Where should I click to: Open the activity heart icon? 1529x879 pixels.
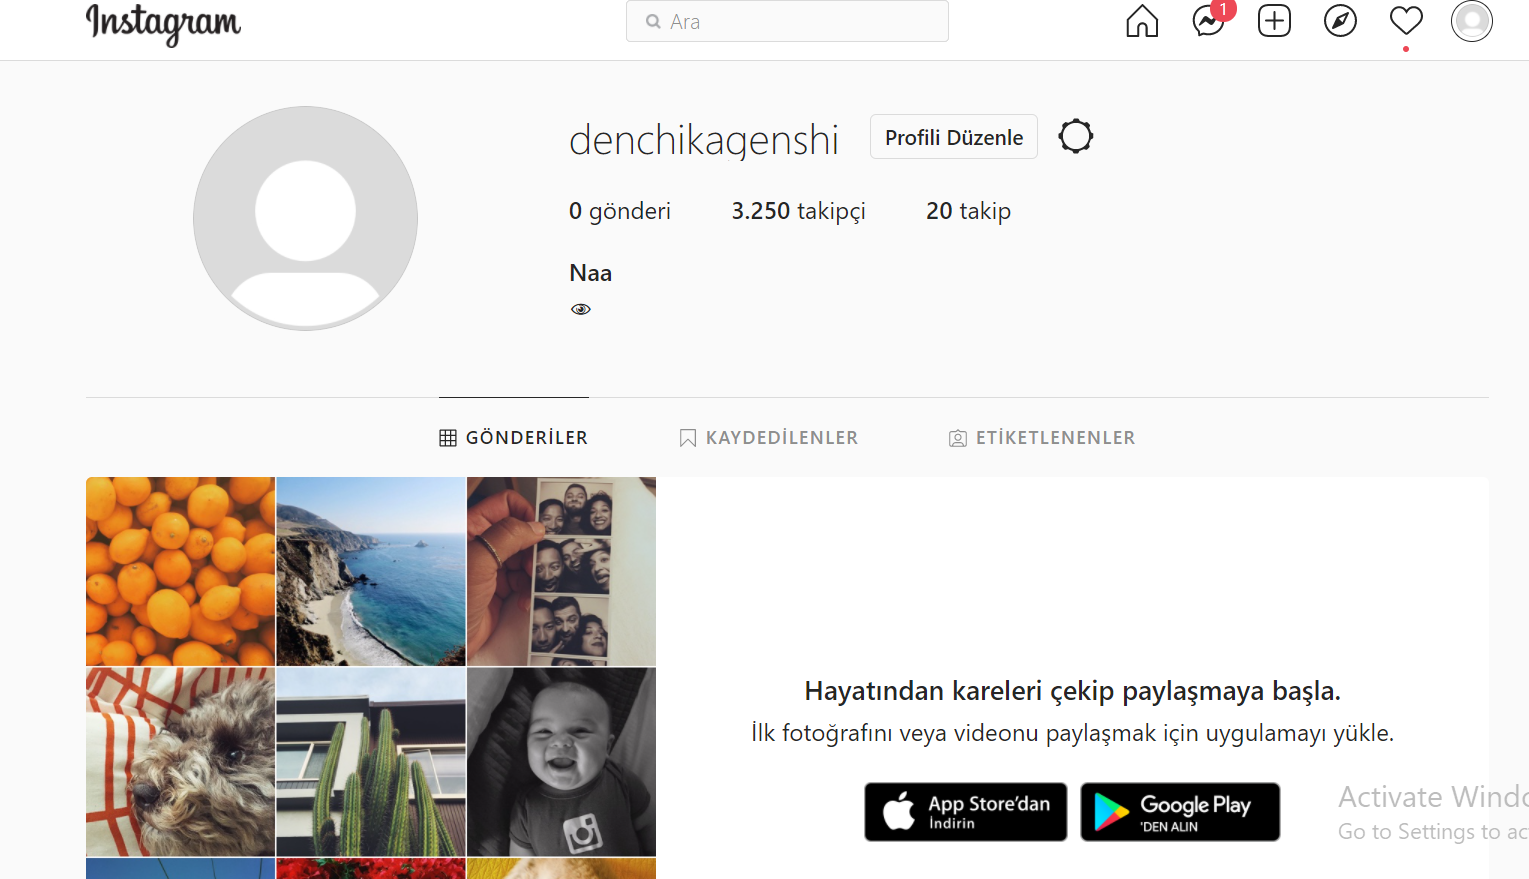point(1406,21)
